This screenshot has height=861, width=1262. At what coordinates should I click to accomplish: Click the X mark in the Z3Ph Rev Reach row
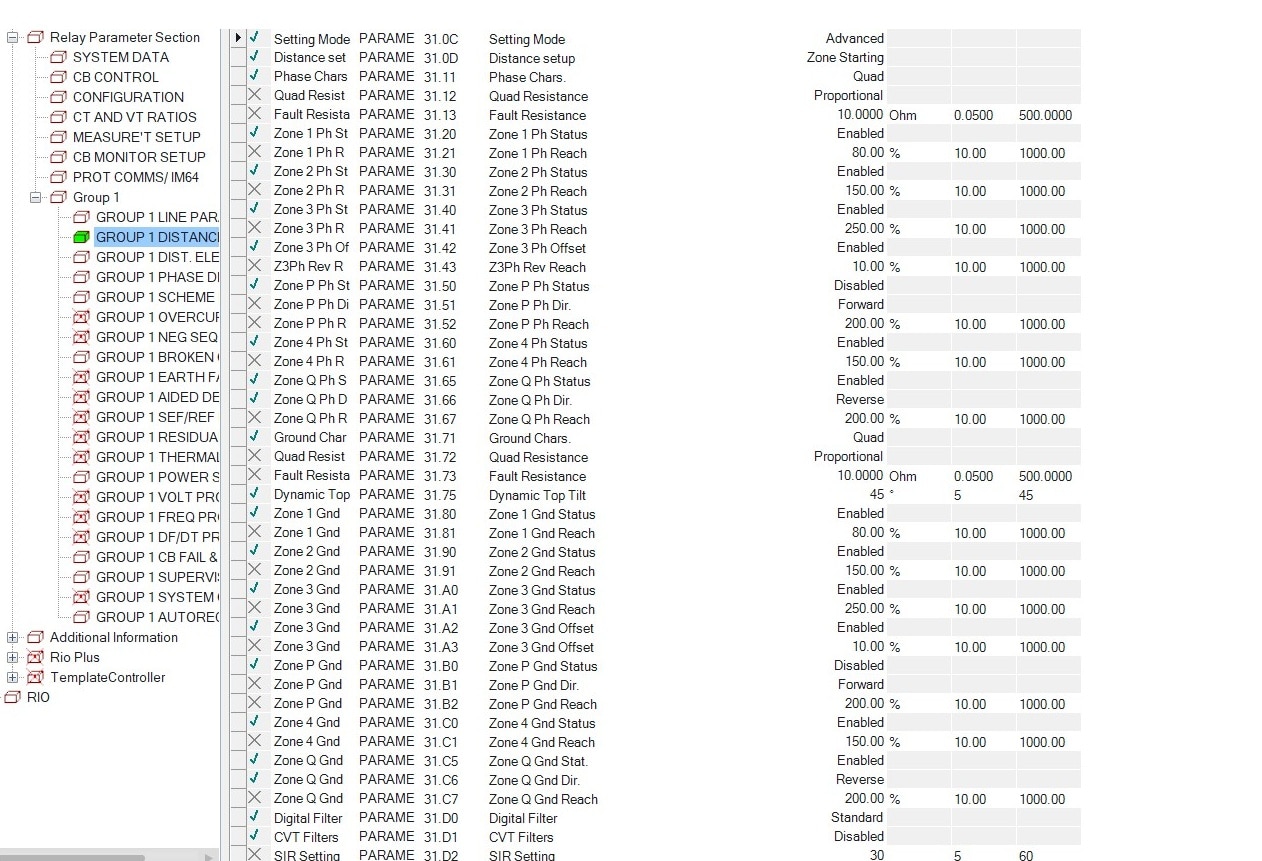pyautogui.click(x=254, y=266)
